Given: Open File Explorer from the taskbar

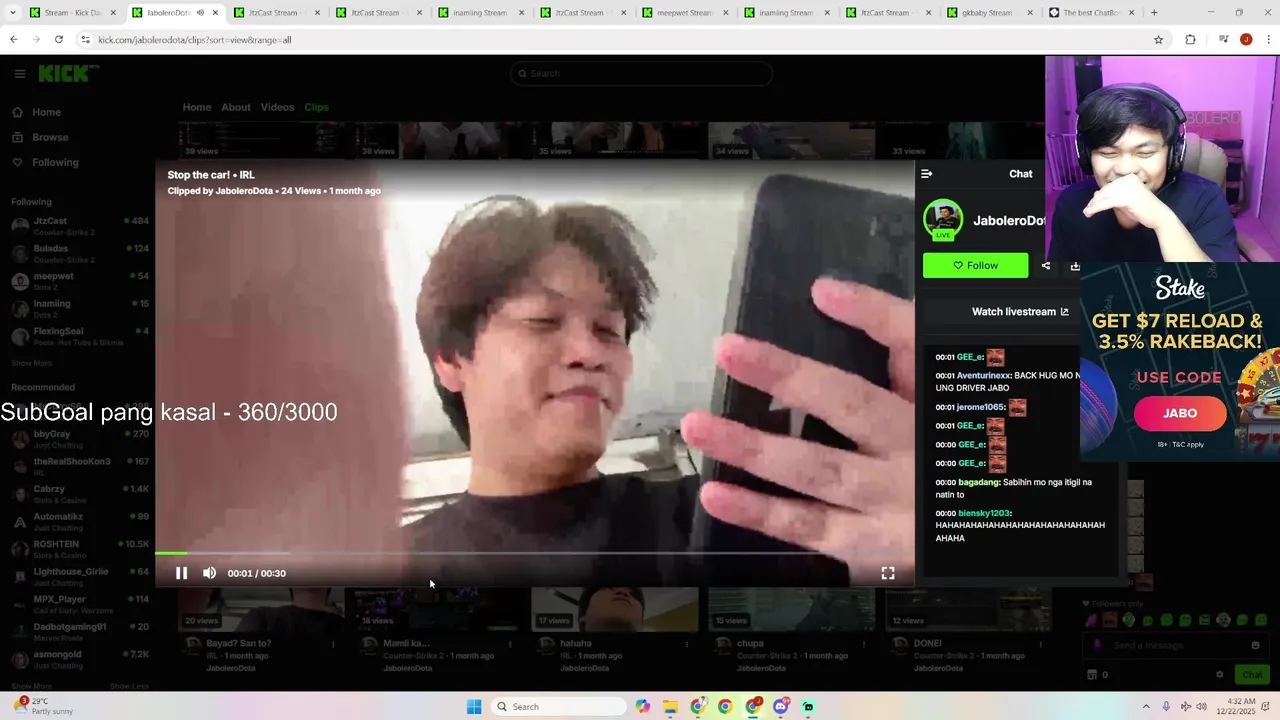Looking at the screenshot, I should point(670,707).
